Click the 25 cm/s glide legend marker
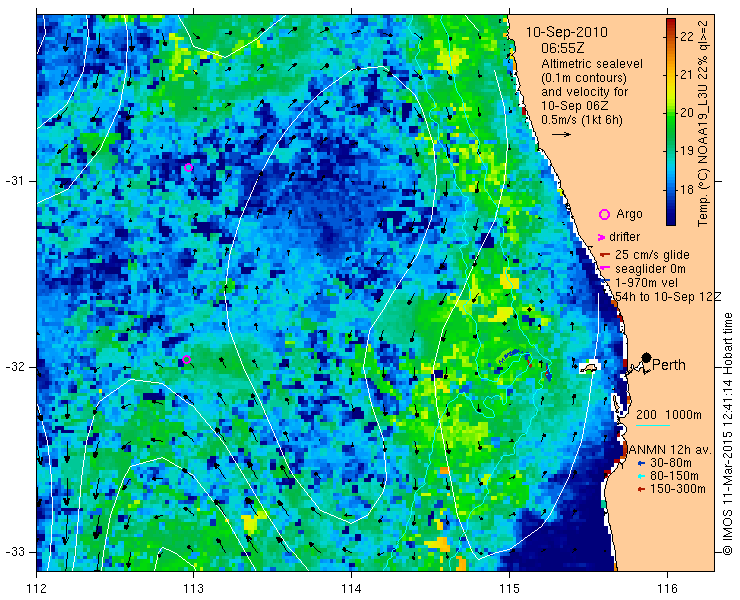Screen dimensions: 740x600 [605, 255]
